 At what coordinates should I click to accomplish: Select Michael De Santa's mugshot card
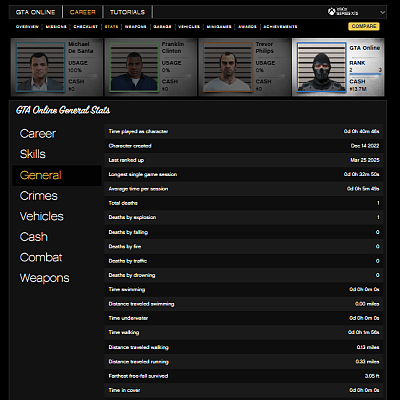(x=57, y=67)
